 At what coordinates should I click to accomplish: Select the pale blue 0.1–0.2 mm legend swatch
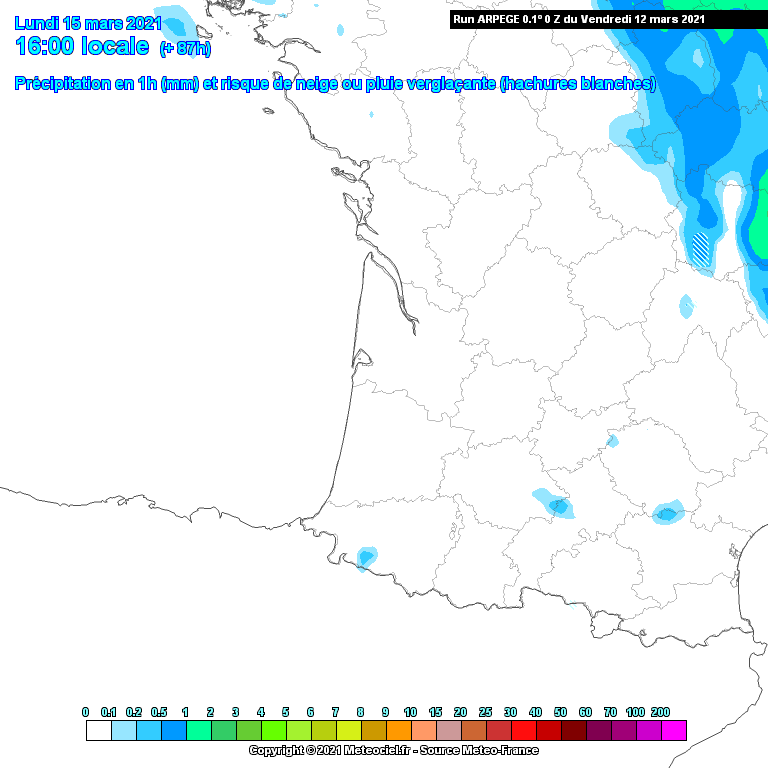(x=123, y=731)
